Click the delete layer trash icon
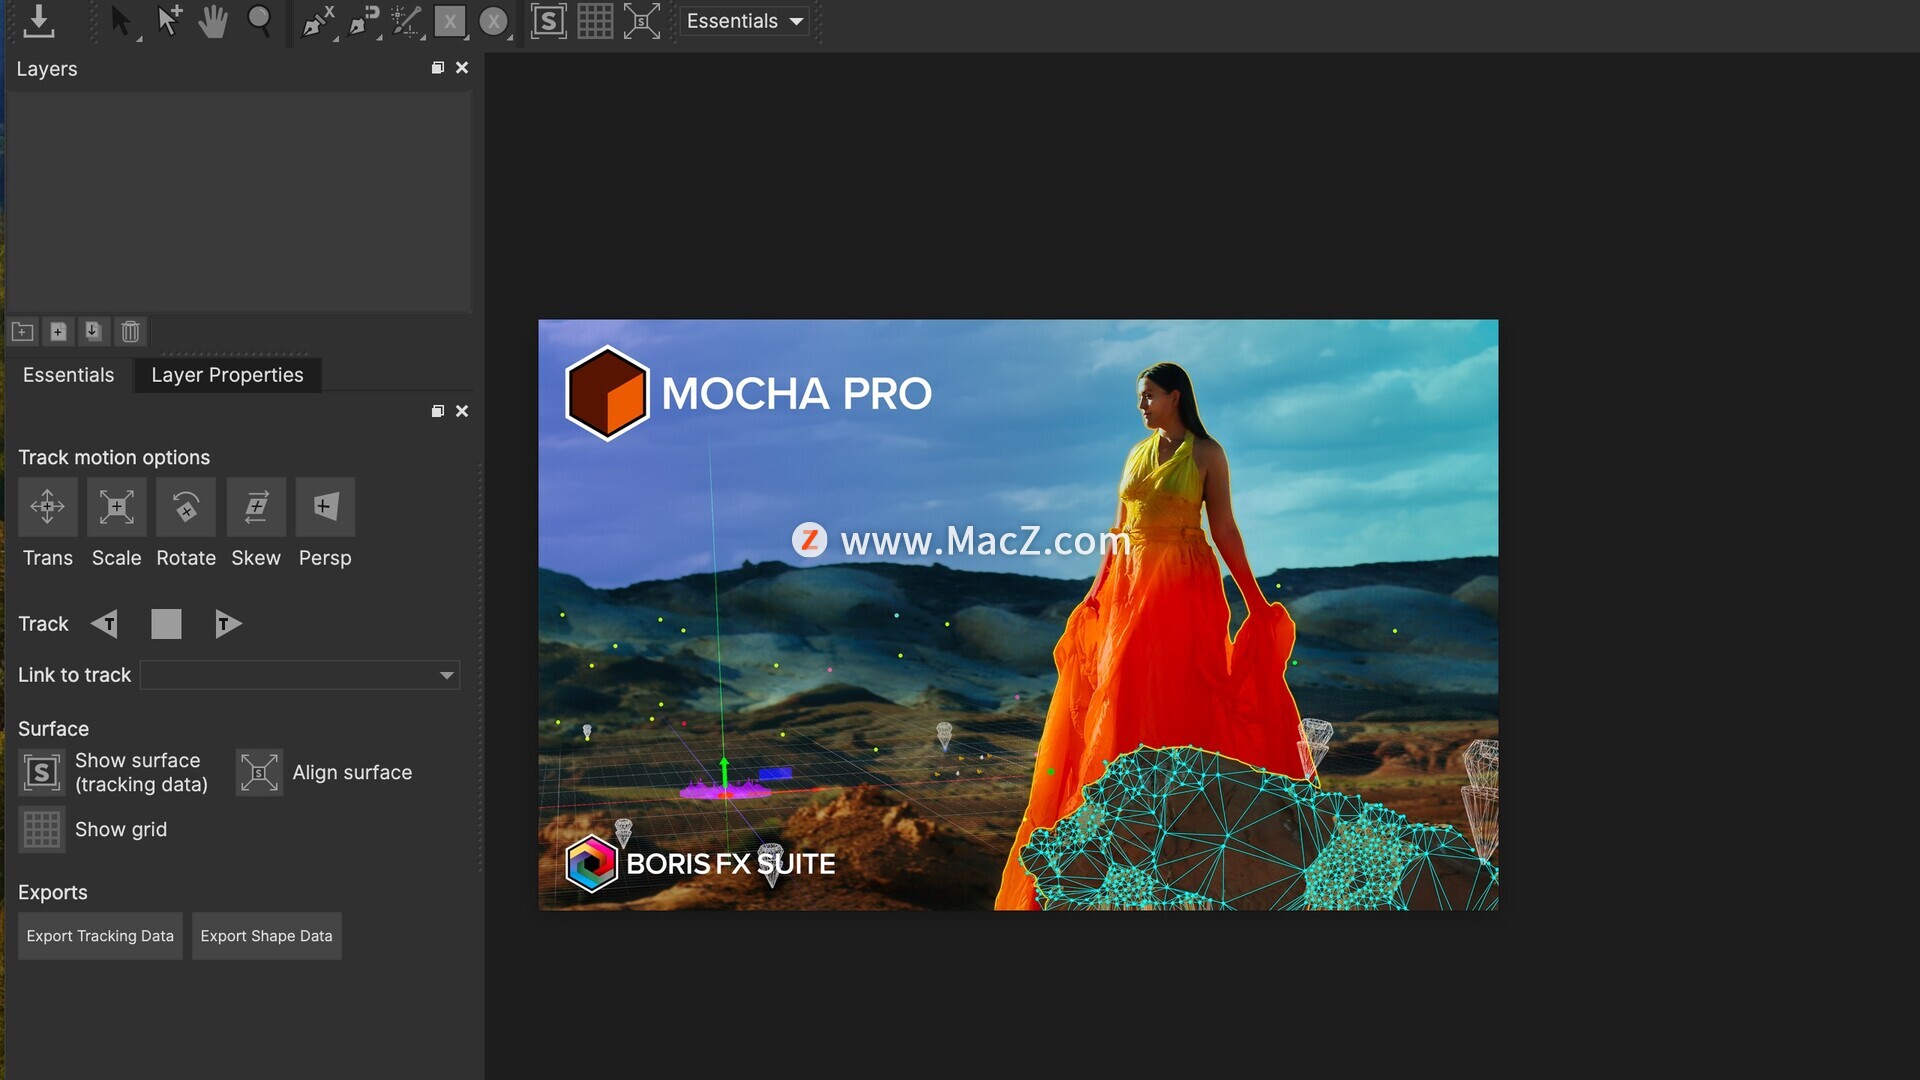Image resolution: width=1920 pixels, height=1080 pixels. tap(130, 331)
